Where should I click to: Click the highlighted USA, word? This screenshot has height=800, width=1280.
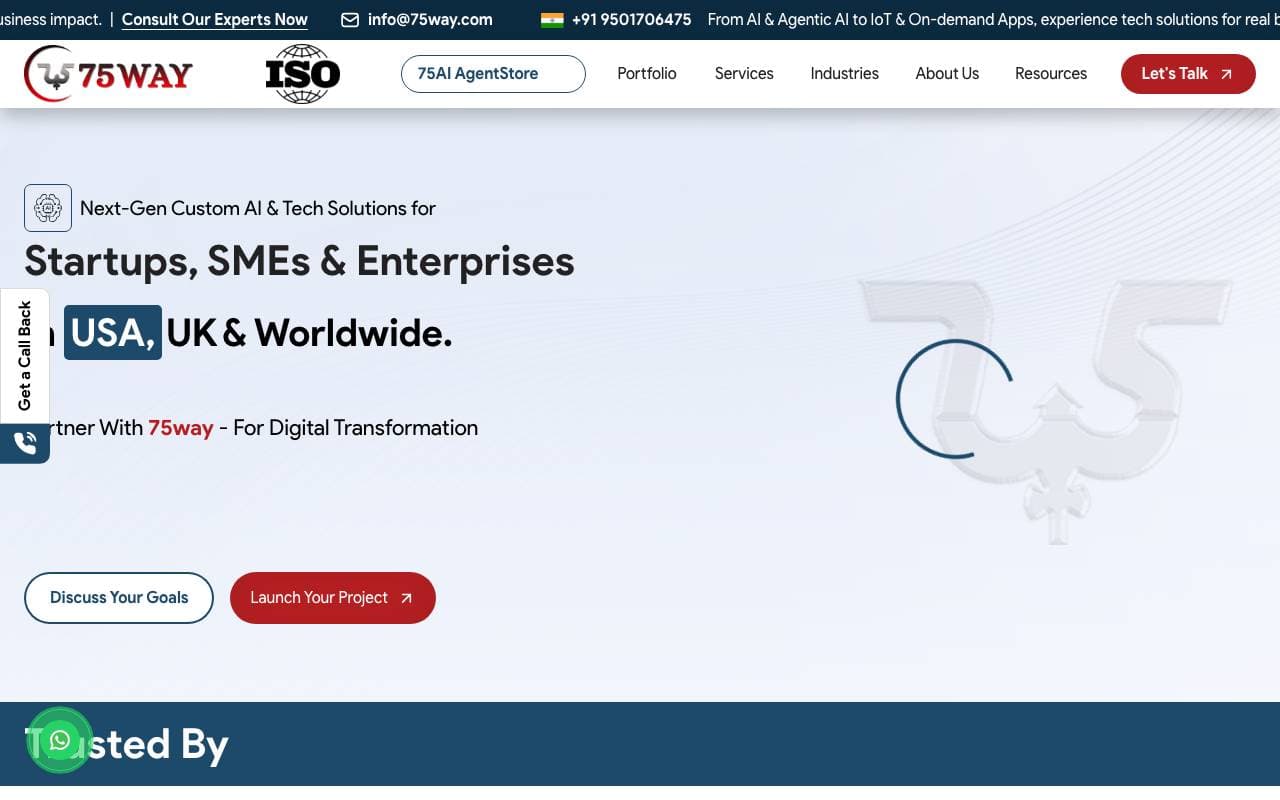[x=113, y=333]
